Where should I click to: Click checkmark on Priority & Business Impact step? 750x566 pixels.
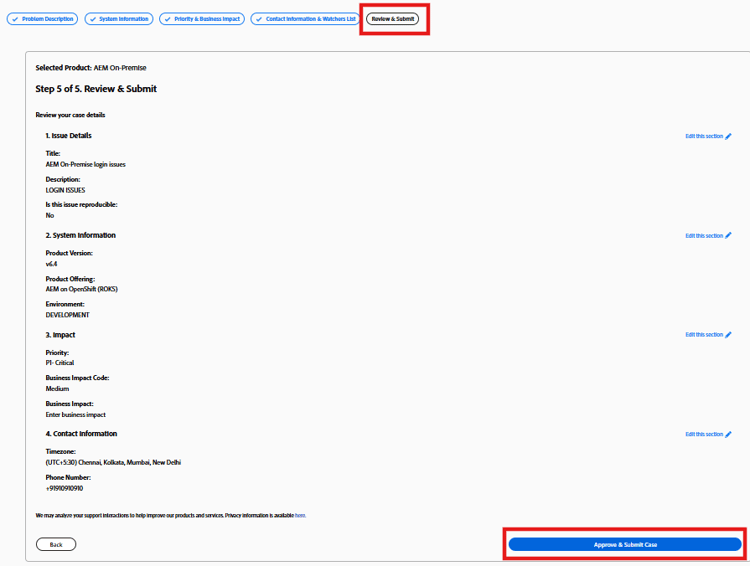pos(167,19)
